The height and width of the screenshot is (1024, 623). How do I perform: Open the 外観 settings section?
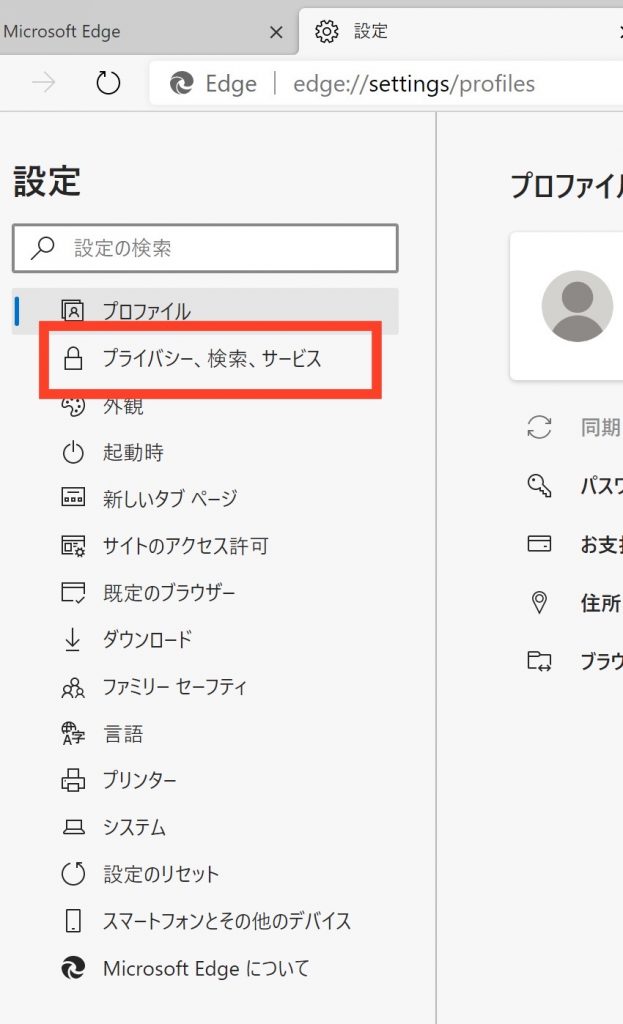pyautogui.click(x=123, y=405)
